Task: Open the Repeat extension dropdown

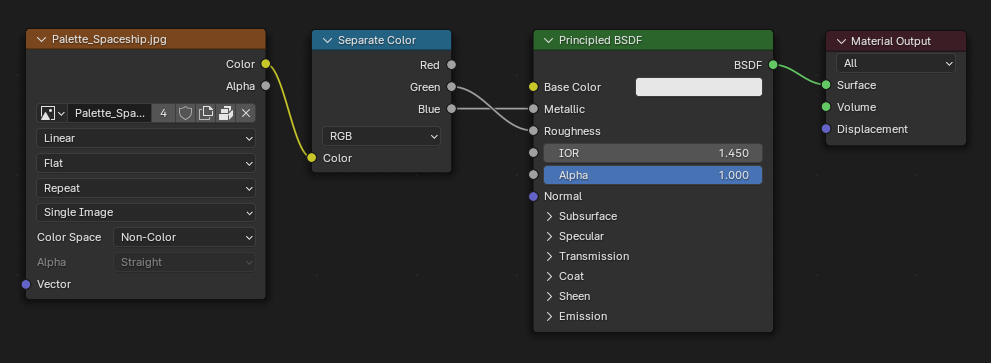Action: click(146, 188)
